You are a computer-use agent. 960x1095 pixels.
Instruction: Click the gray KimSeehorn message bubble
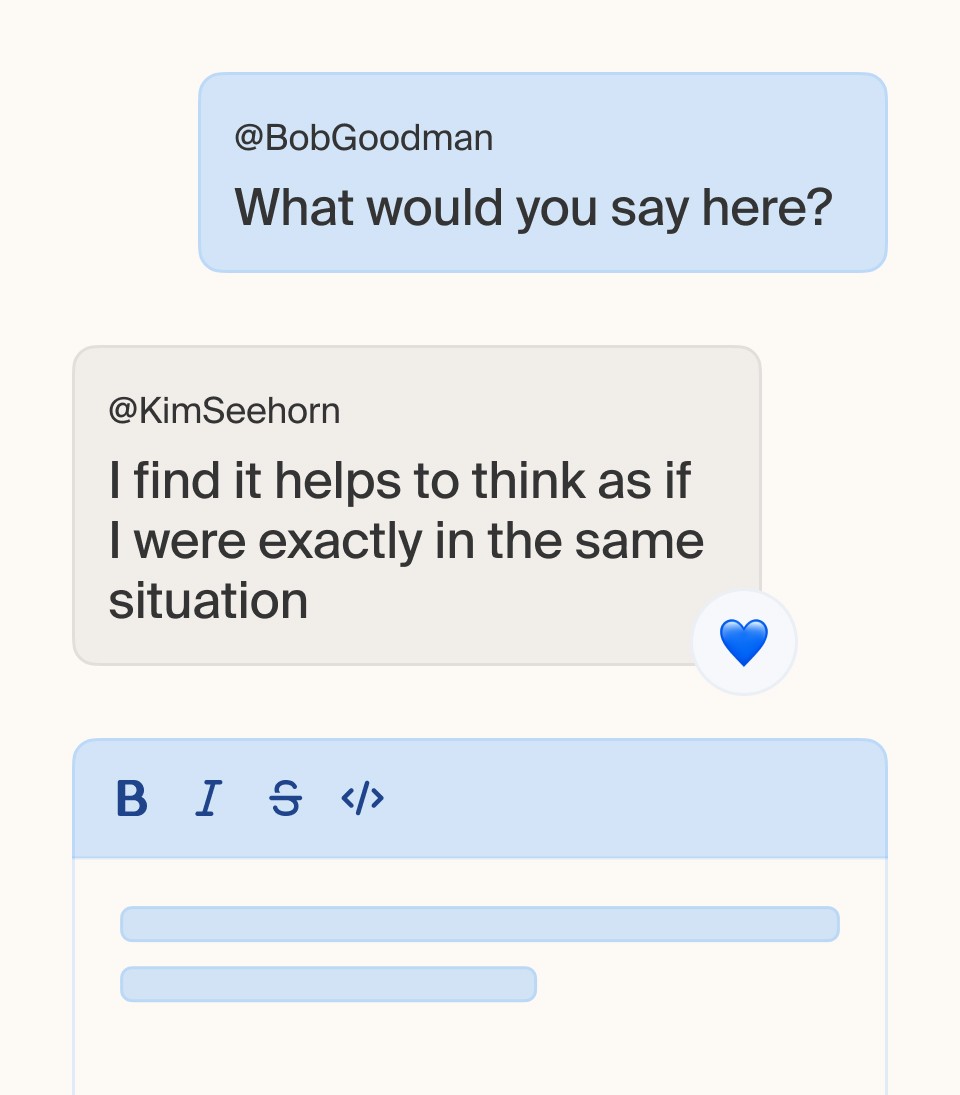click(x=417, y=506)
